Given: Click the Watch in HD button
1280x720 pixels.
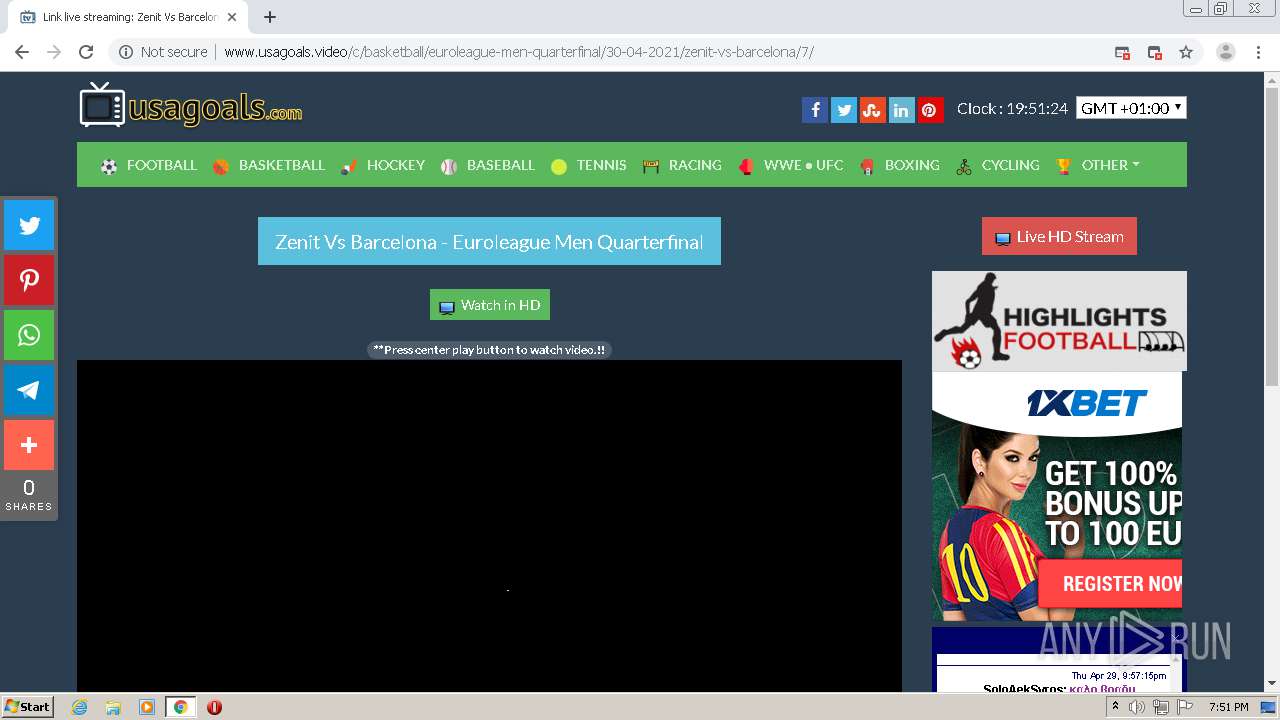Looking at the screenshot, I should pos(490,305).
